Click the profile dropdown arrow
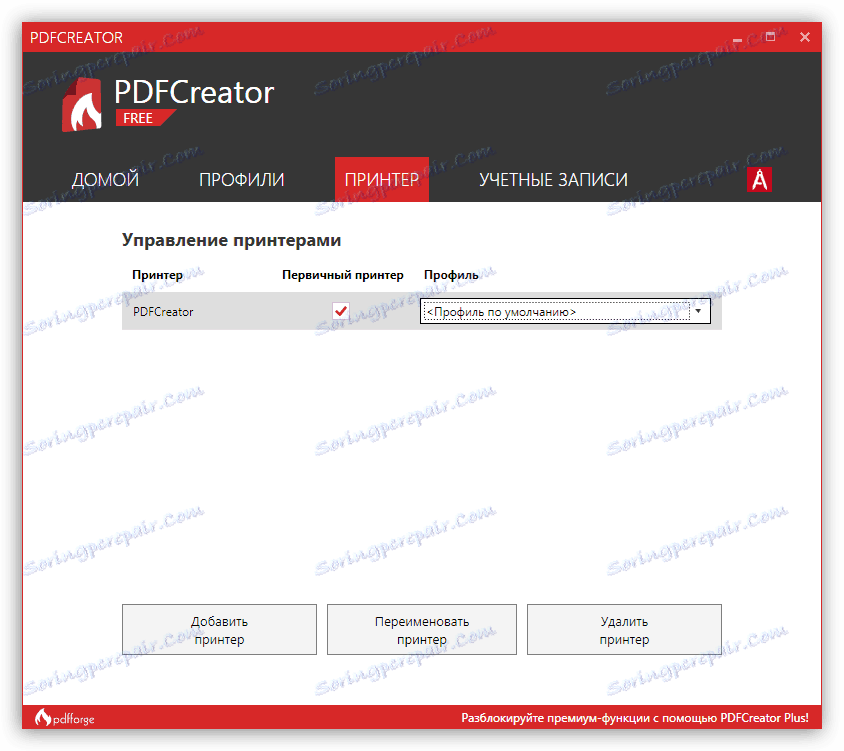The height and width of the screenshot is (751, 844). (x=698, y=311)
